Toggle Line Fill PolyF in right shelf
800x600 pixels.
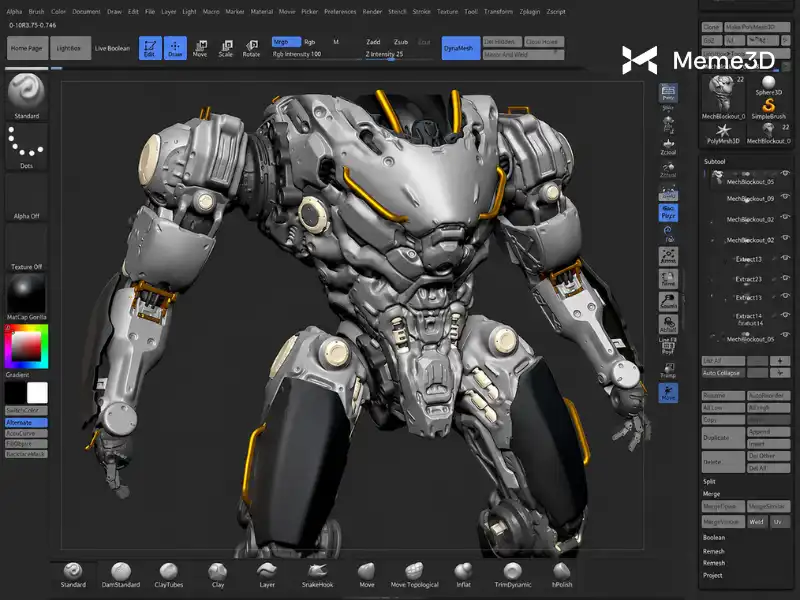click(x=668, y=345)
